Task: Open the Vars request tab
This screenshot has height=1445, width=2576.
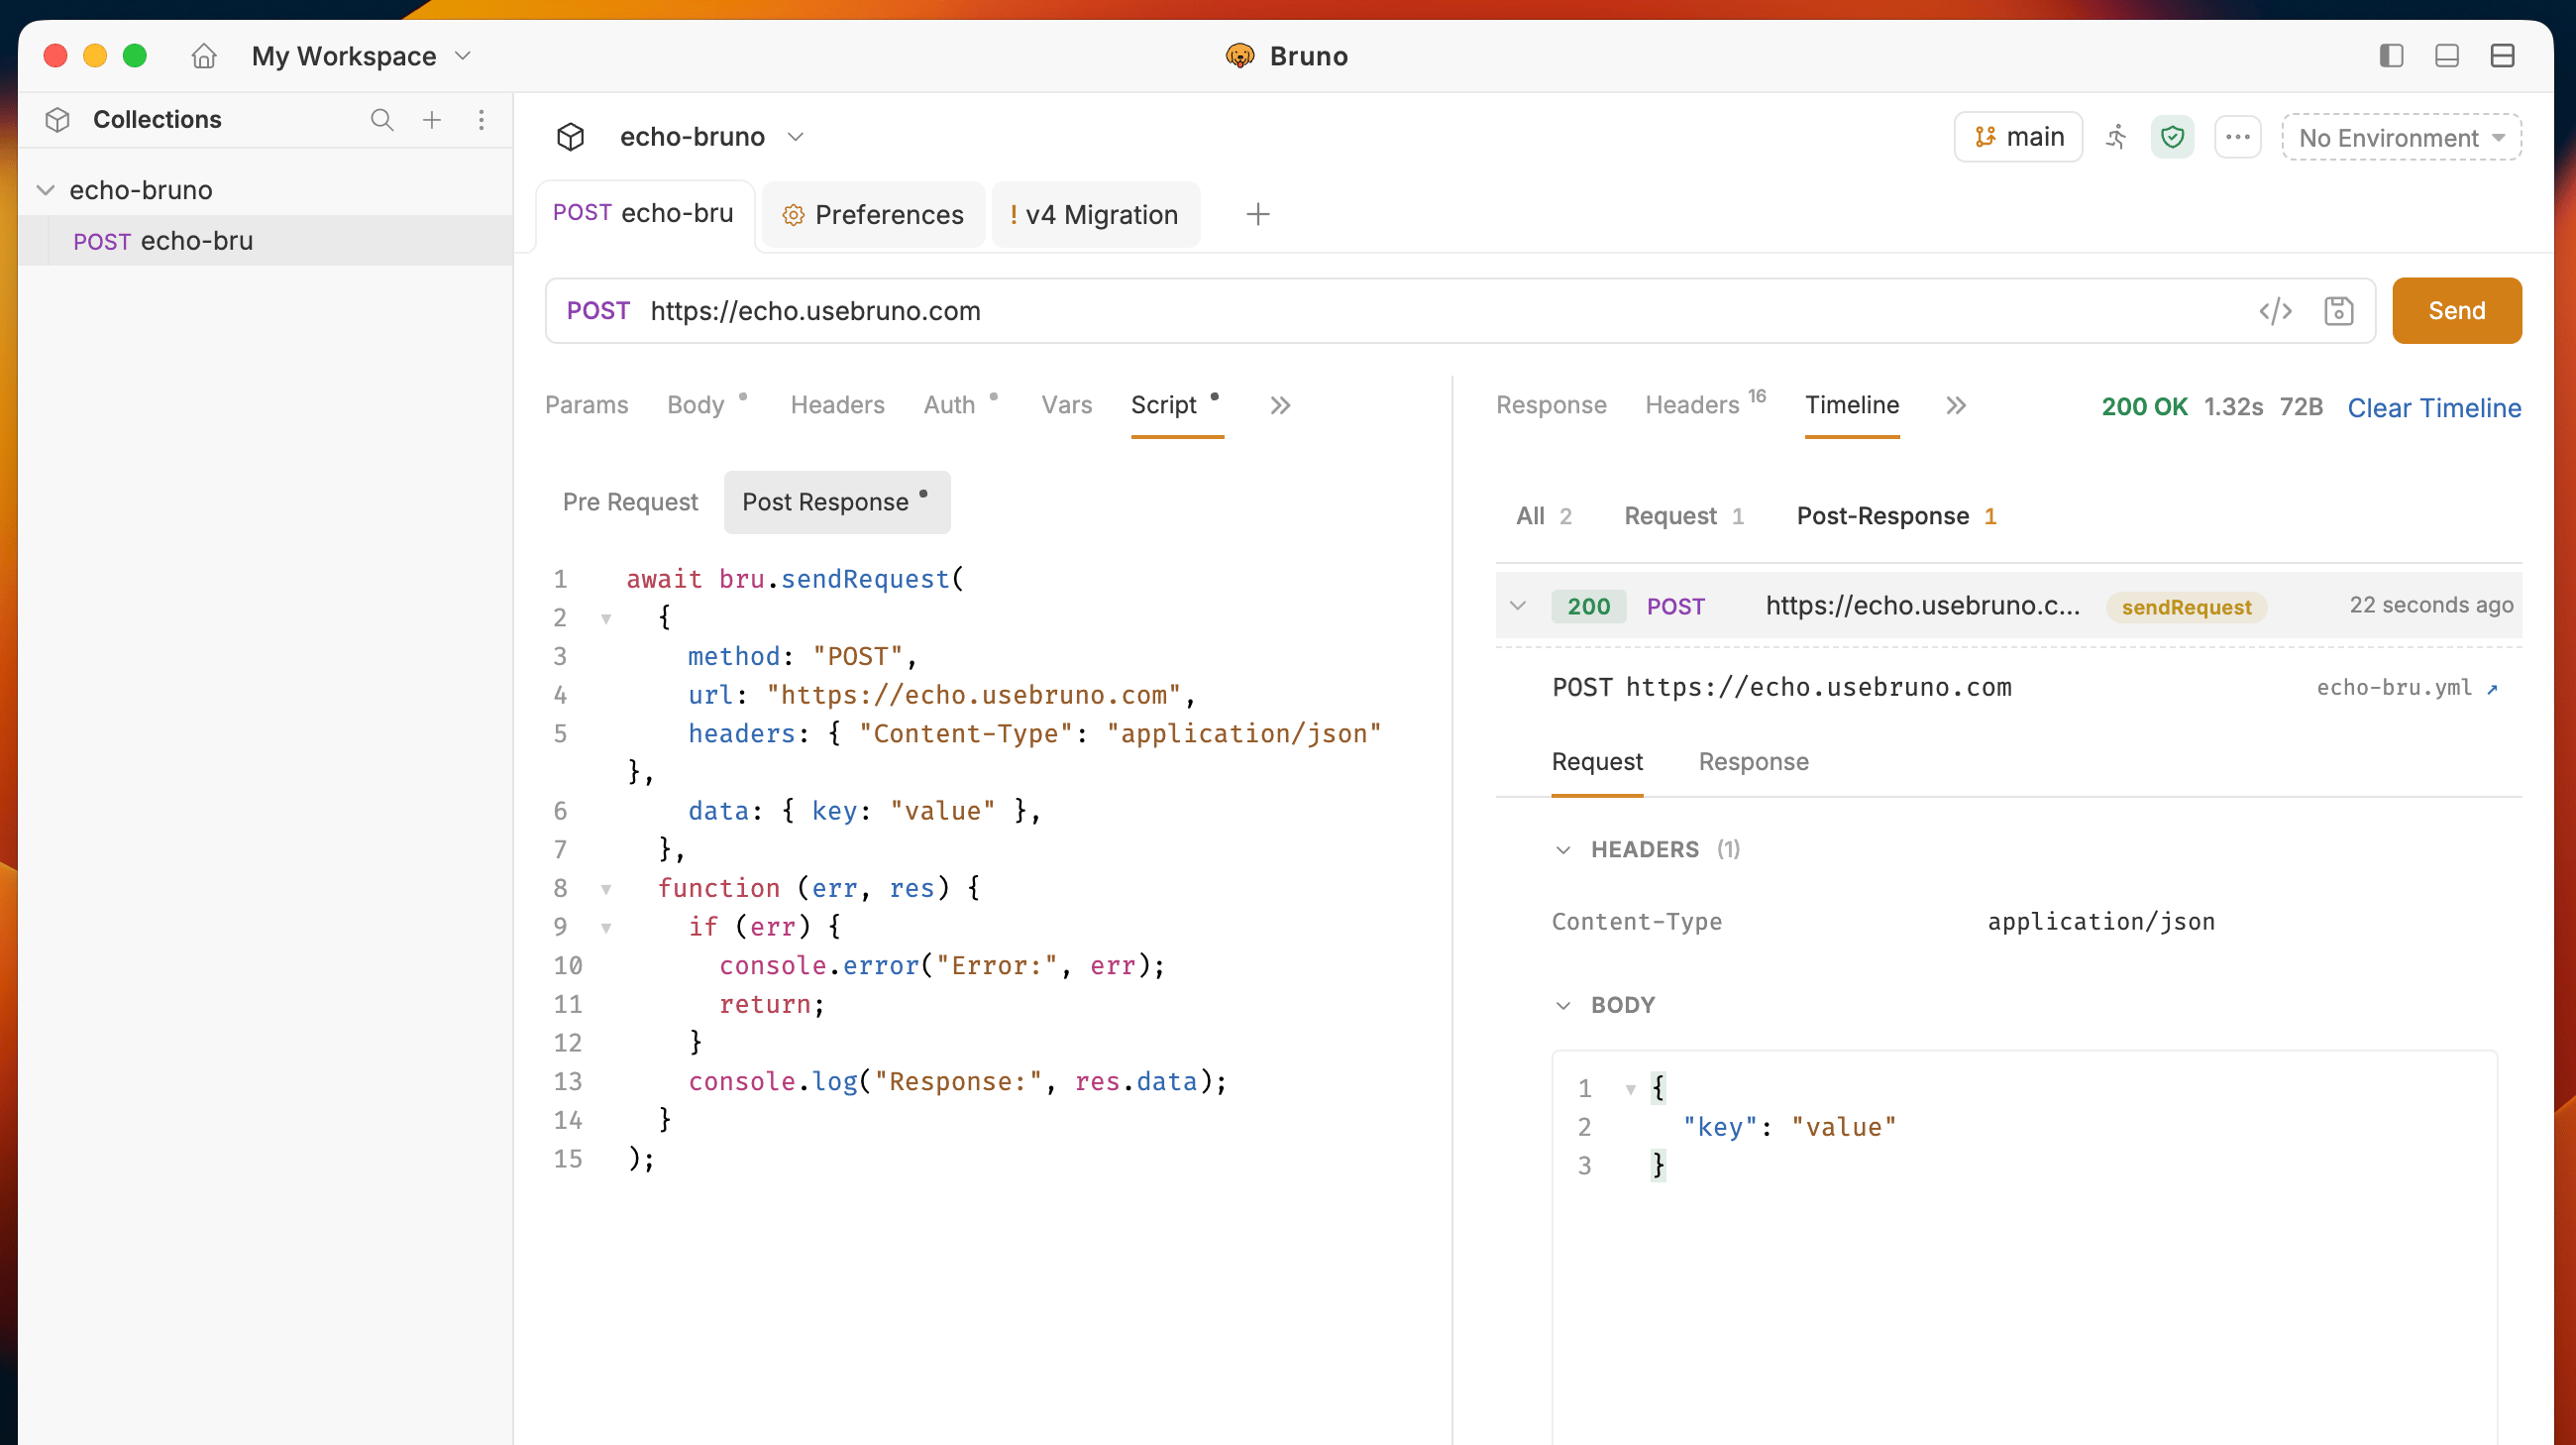Action: (x=1066, y=405)
